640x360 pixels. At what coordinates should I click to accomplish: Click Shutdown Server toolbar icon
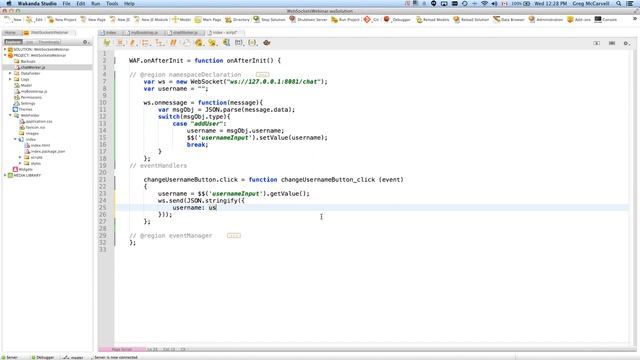click(x=308, y=20)
